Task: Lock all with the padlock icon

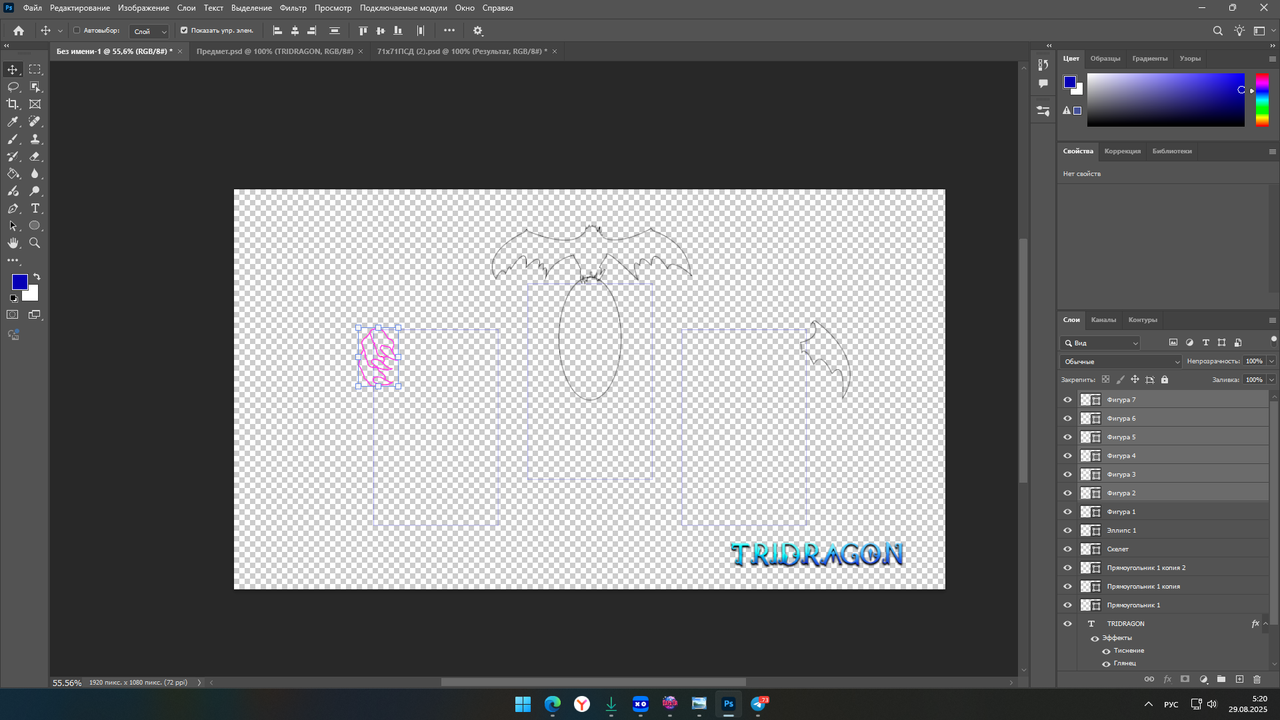Action: click(x=1165, y=379)
